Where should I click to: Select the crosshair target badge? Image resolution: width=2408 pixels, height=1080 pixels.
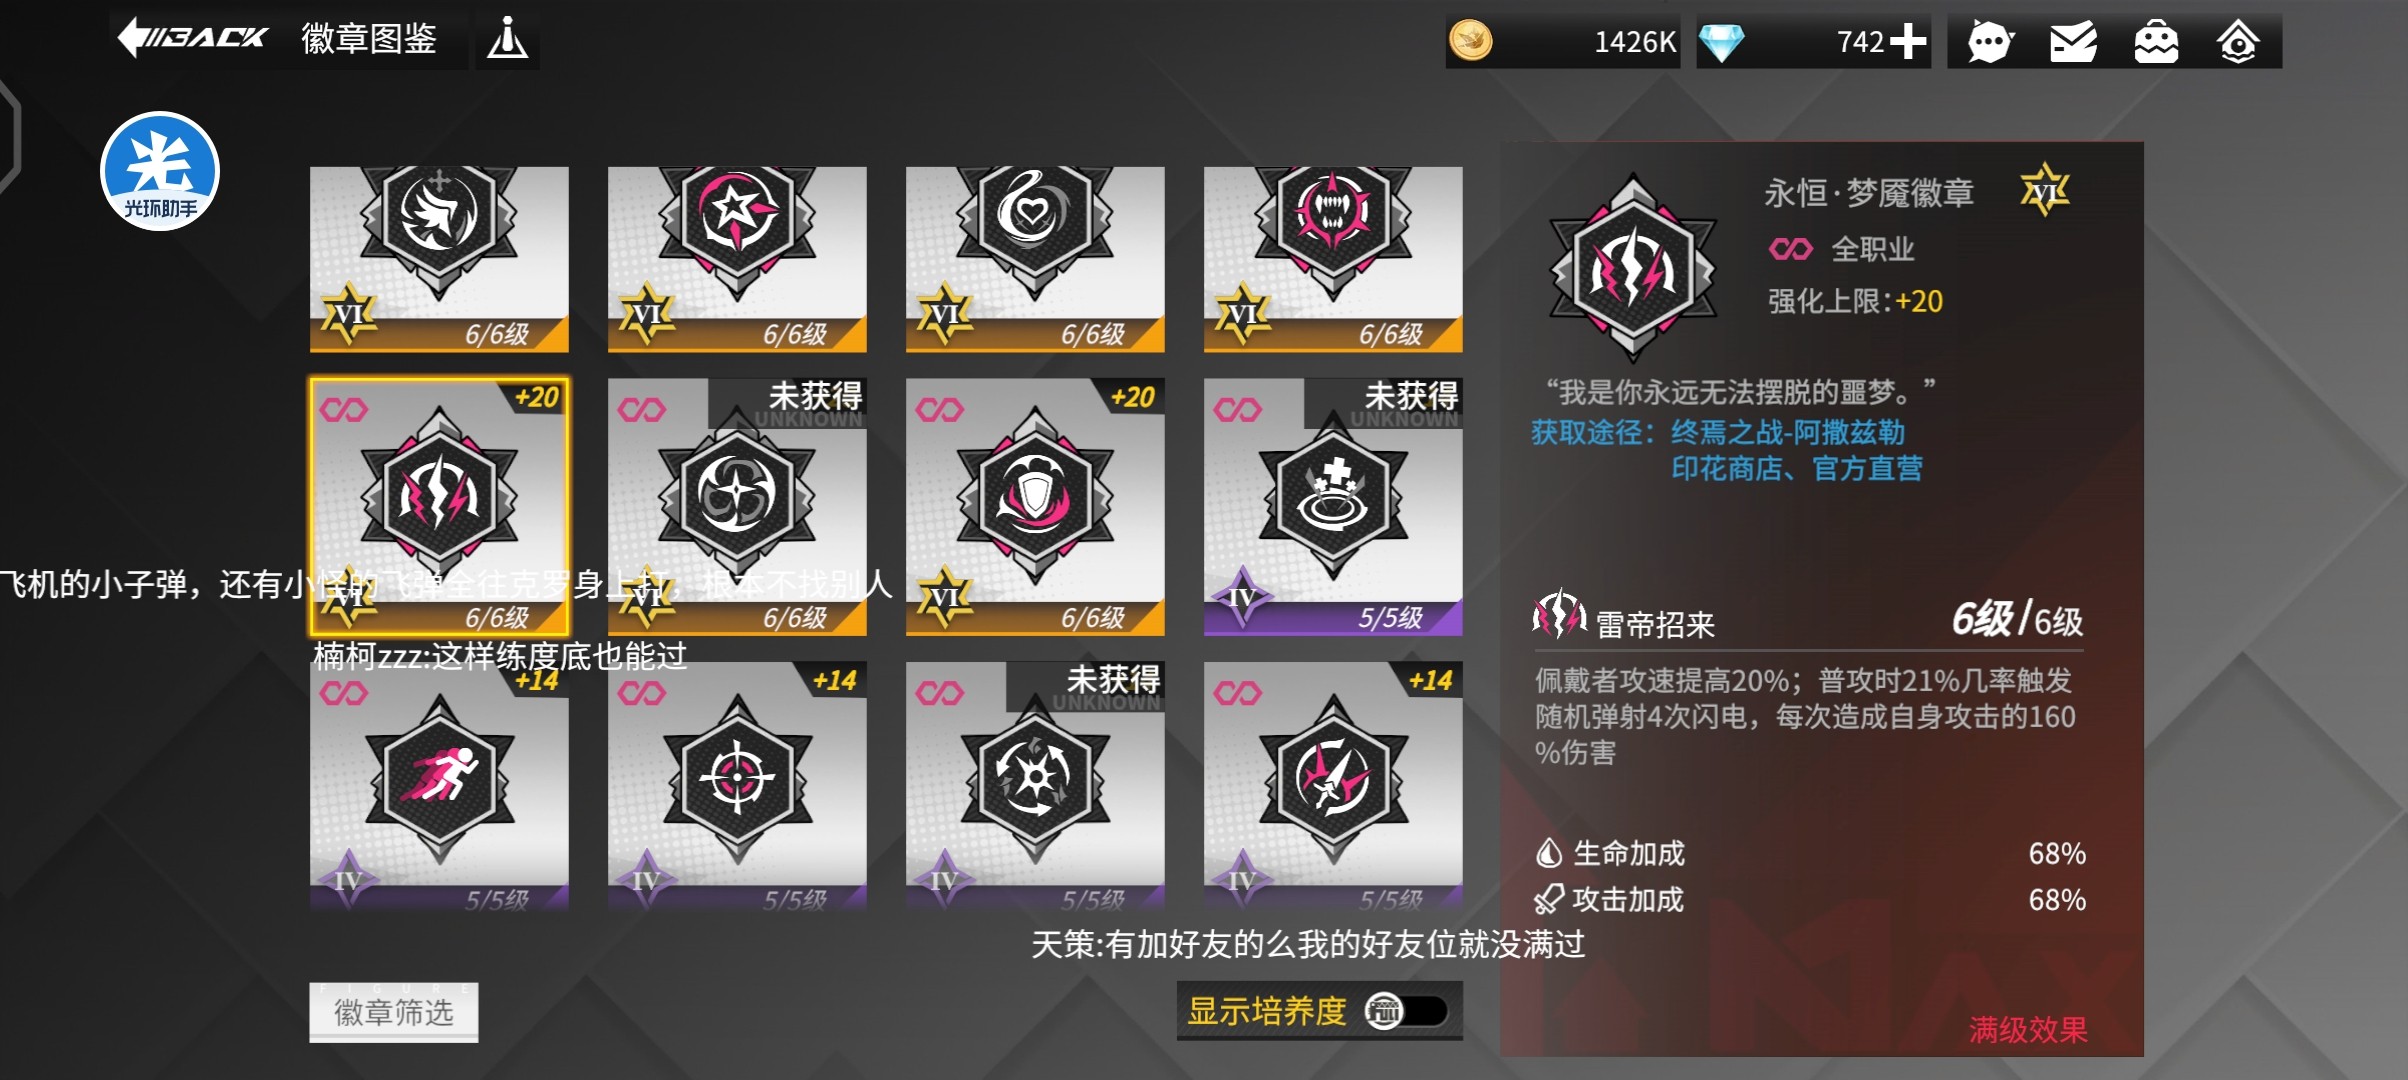point(737,786)
